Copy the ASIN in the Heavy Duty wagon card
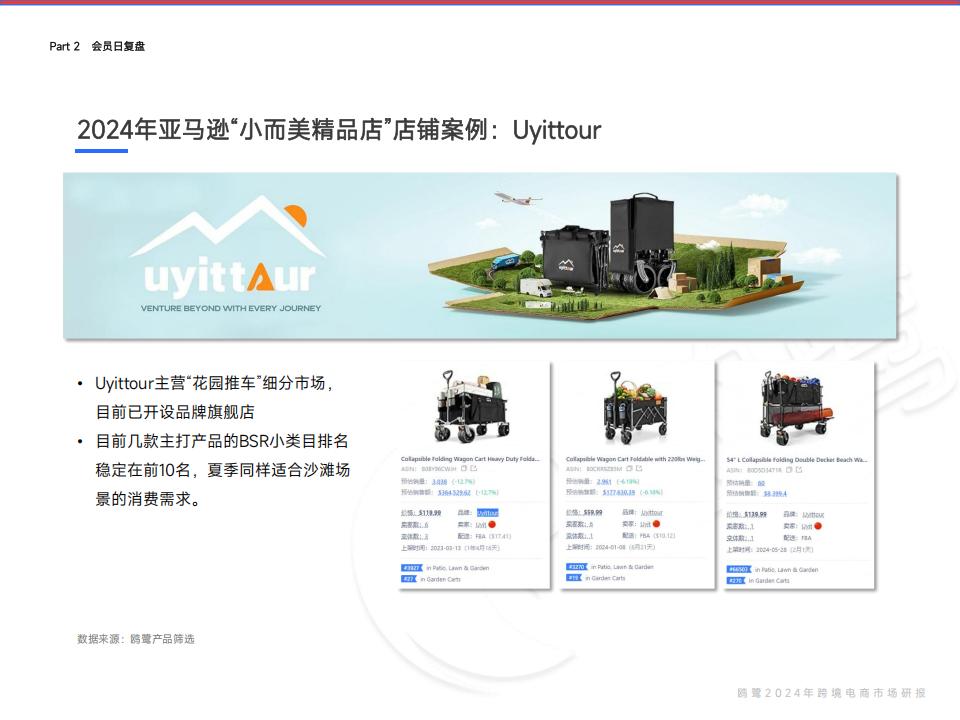Image resolution: width=960 pixels, height=720 pixels. click(463, 469)
